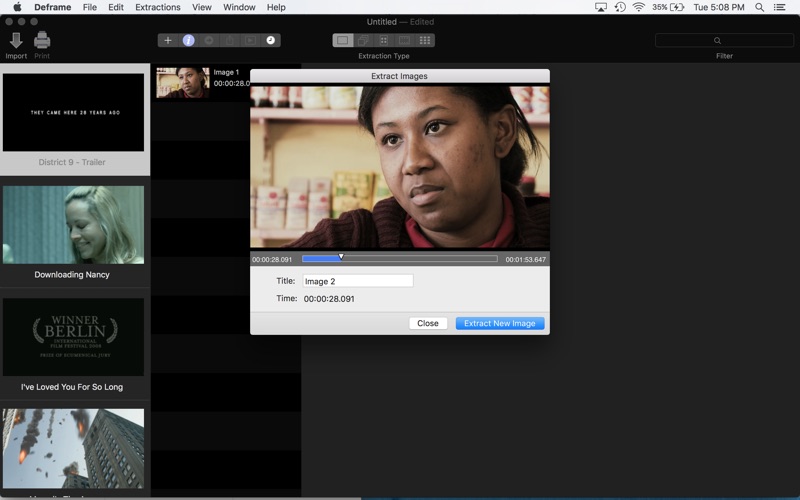Select the Image 1 extraction thumbnail
800x500 pixels.
(183, 82)
